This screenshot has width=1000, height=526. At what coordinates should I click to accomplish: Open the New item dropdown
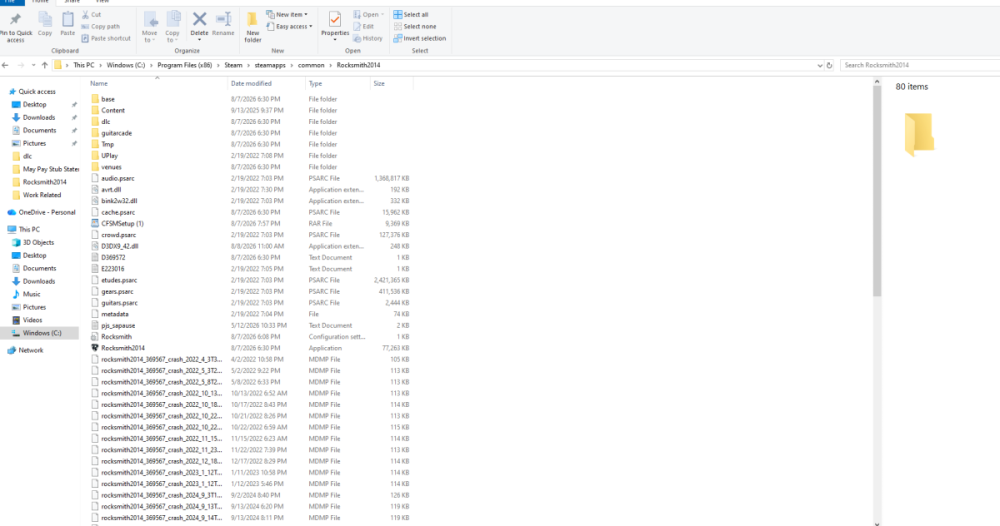[x=287, y=15]
